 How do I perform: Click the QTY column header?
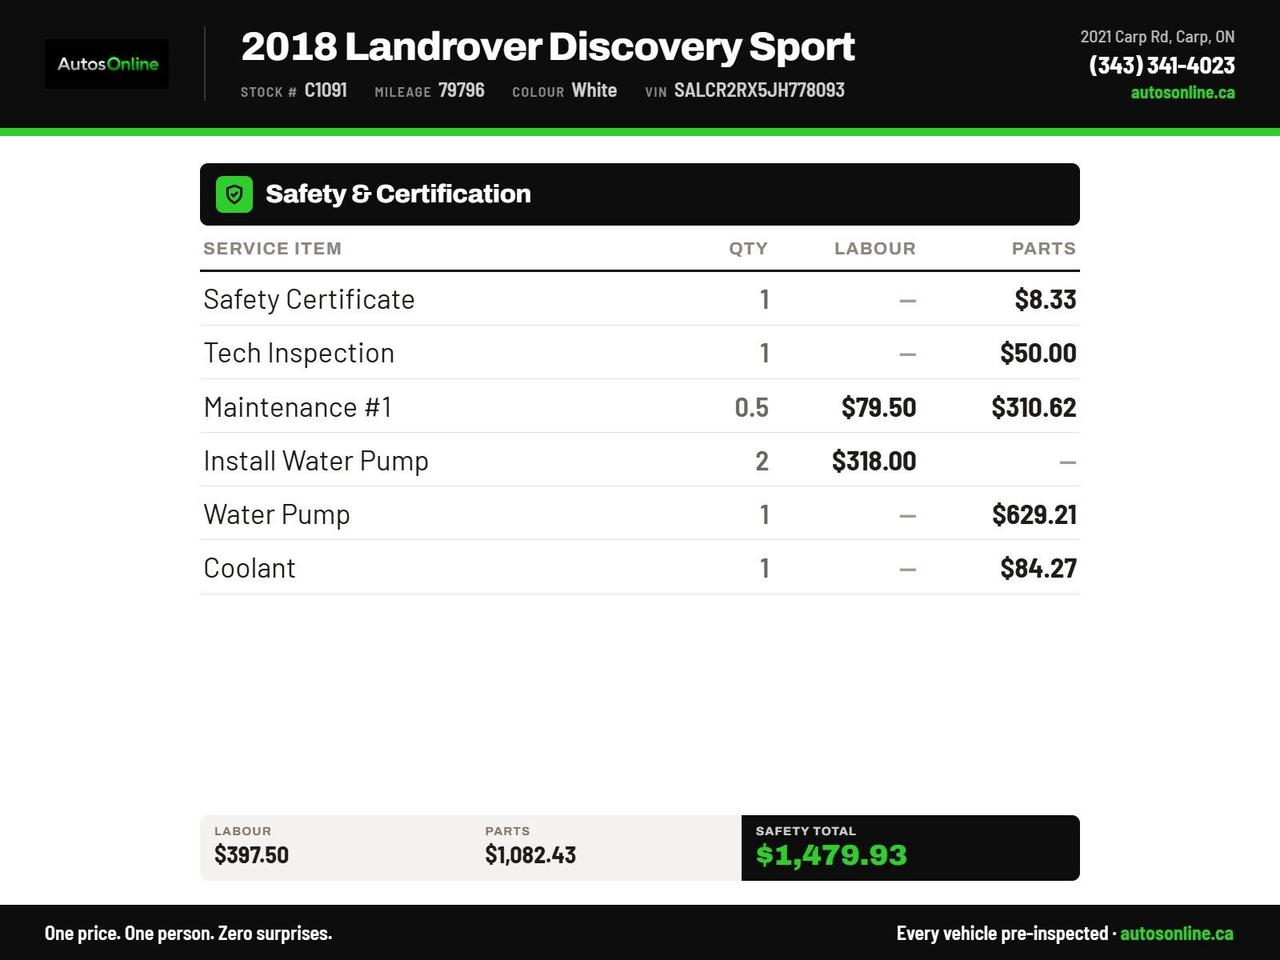748,248
